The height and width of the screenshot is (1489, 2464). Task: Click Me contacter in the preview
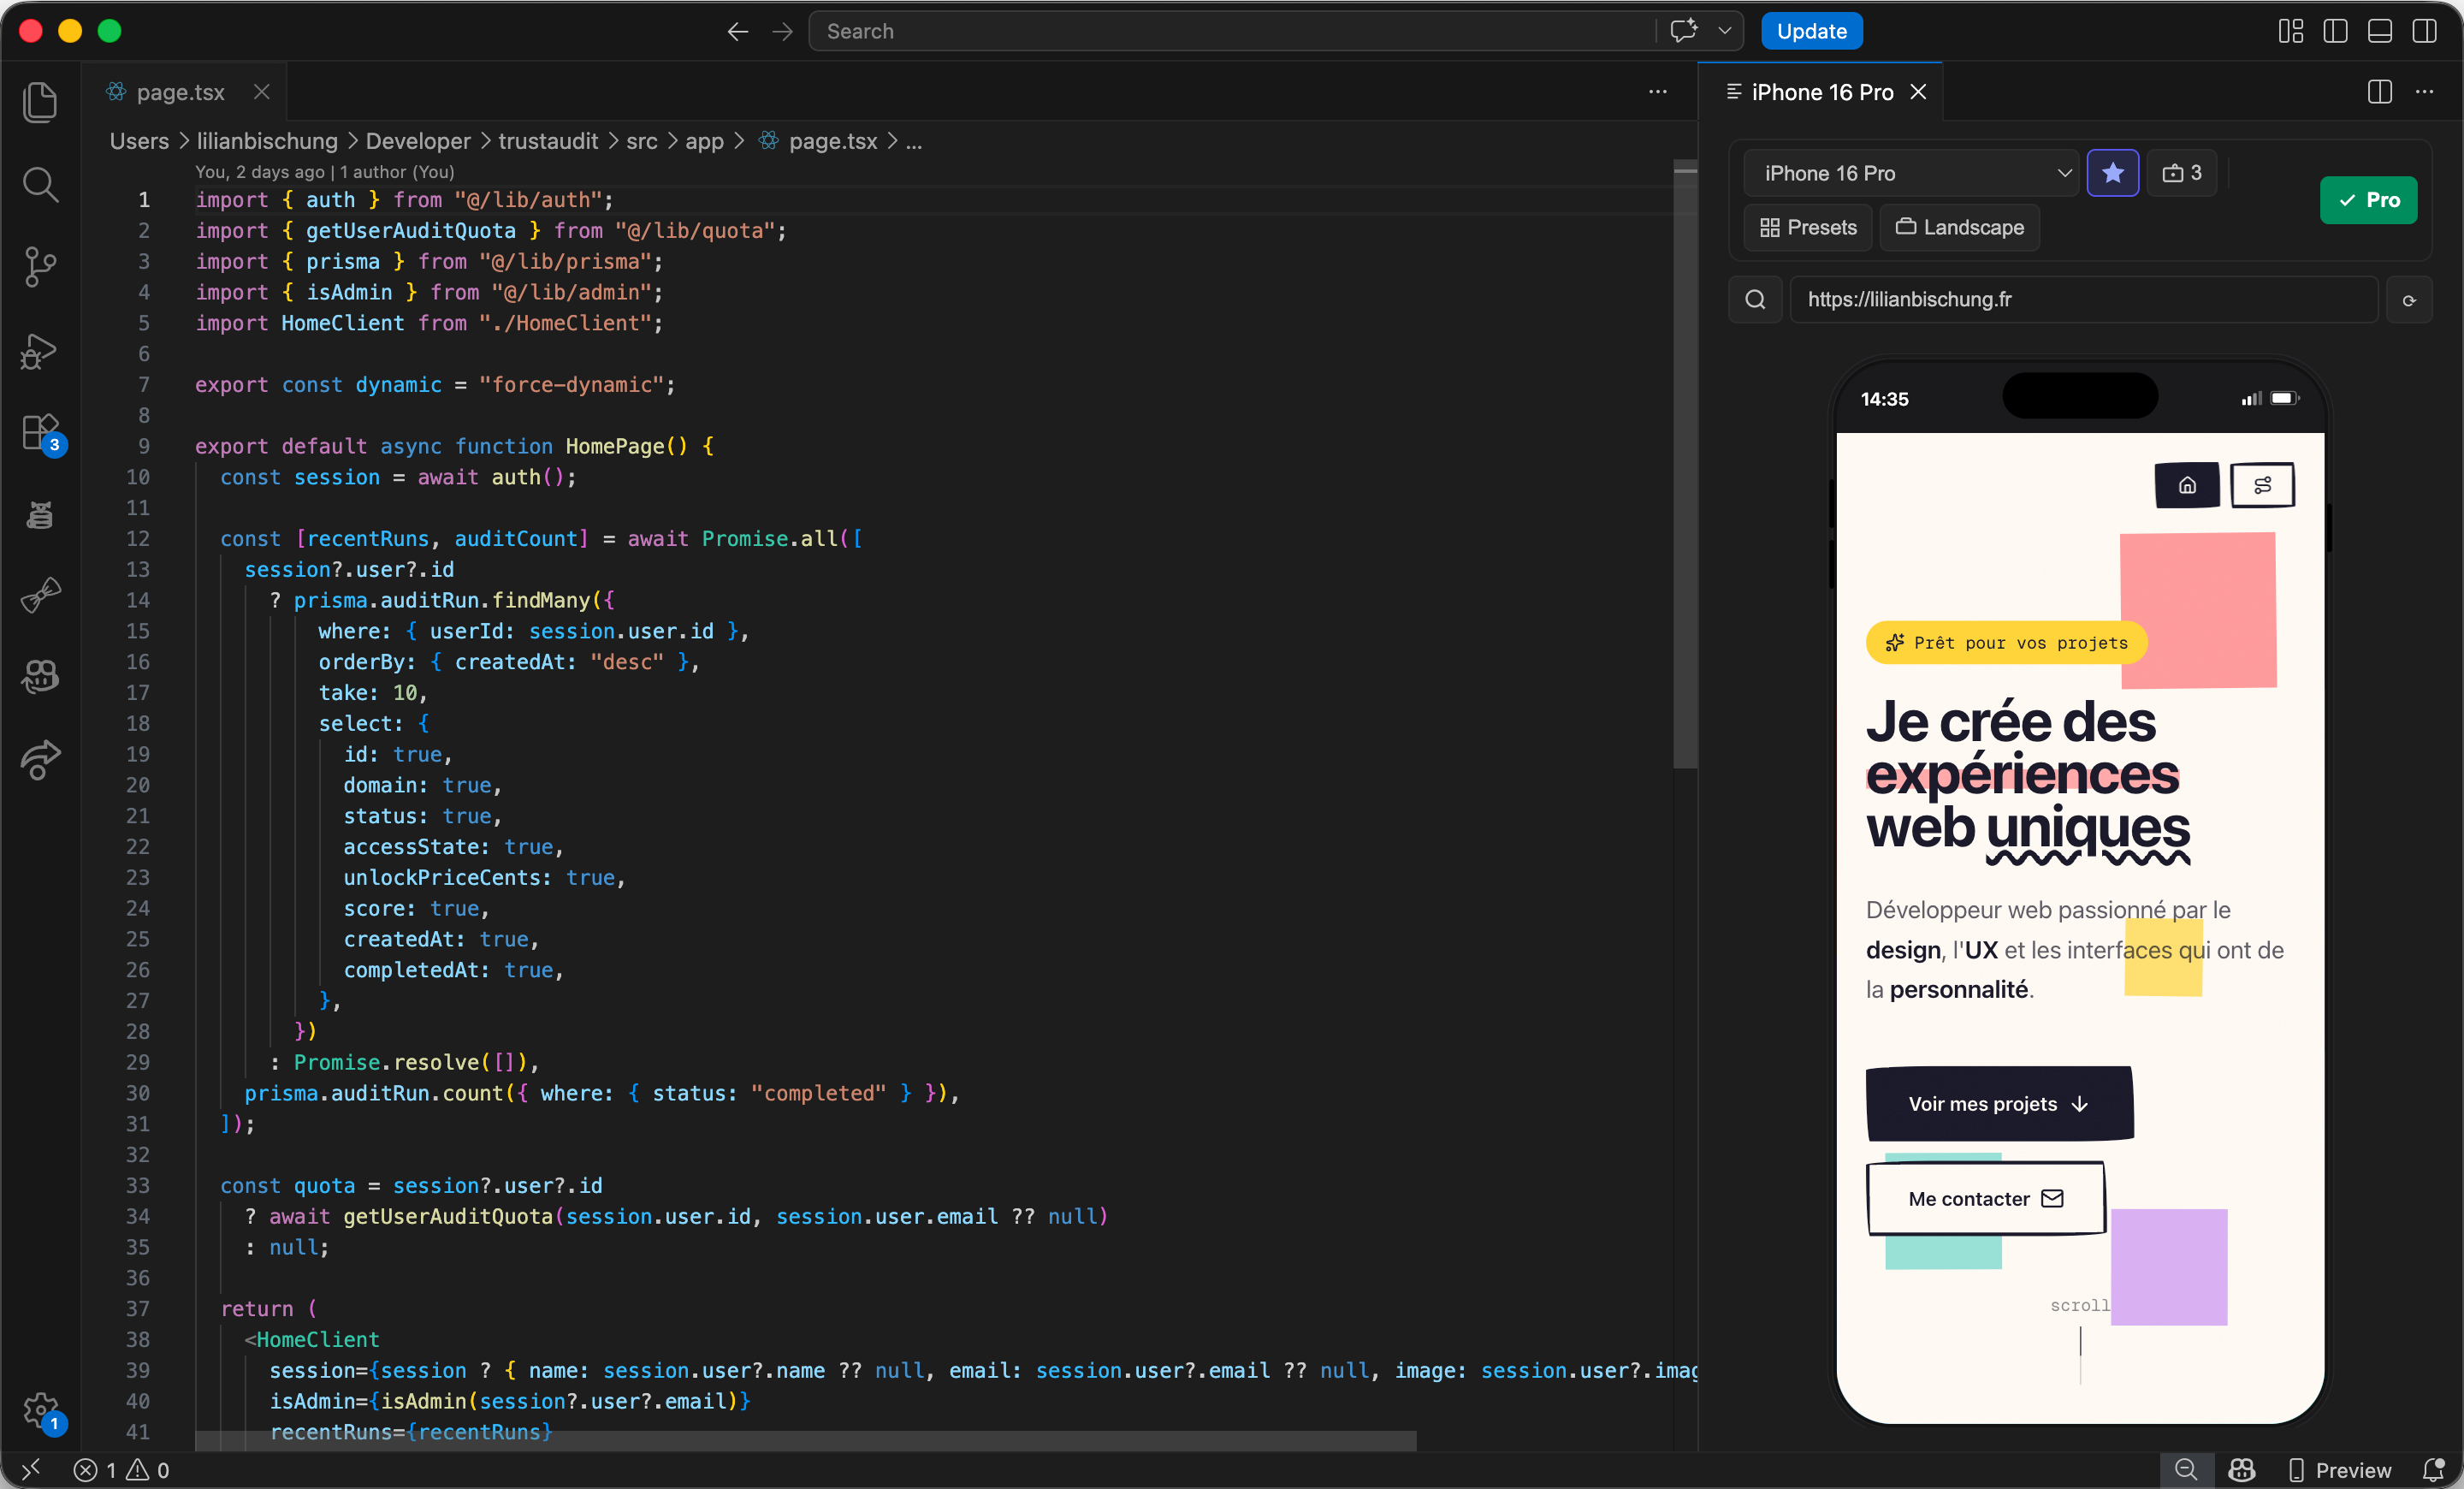[1986, 1198]
